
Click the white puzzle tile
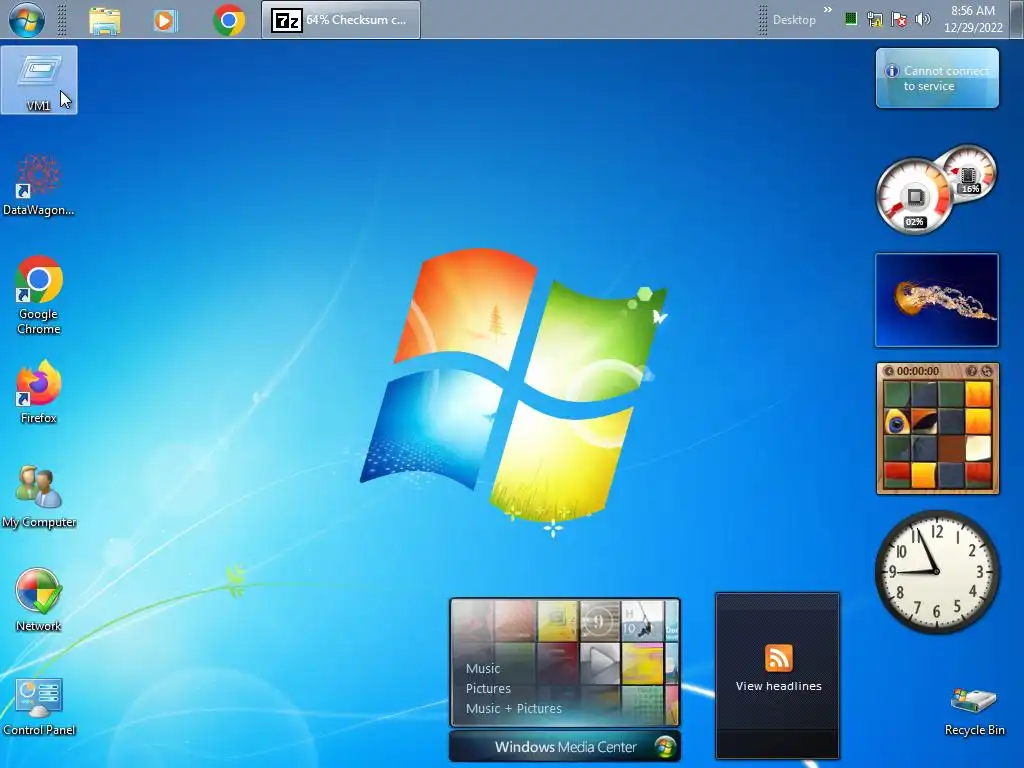978,449
